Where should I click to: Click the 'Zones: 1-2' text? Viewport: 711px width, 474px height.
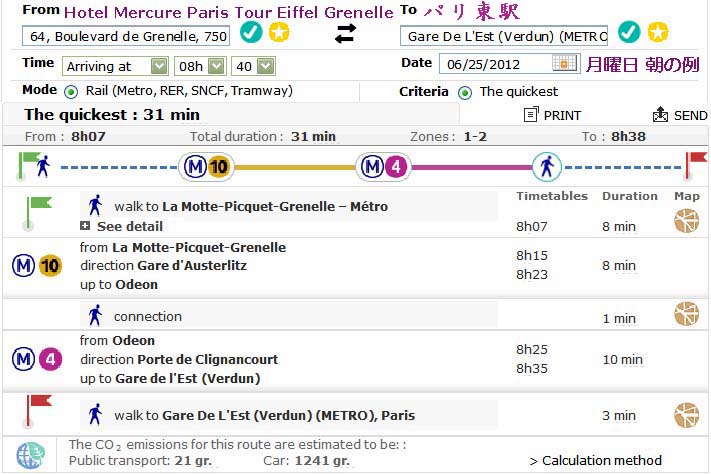pos(448,137)
